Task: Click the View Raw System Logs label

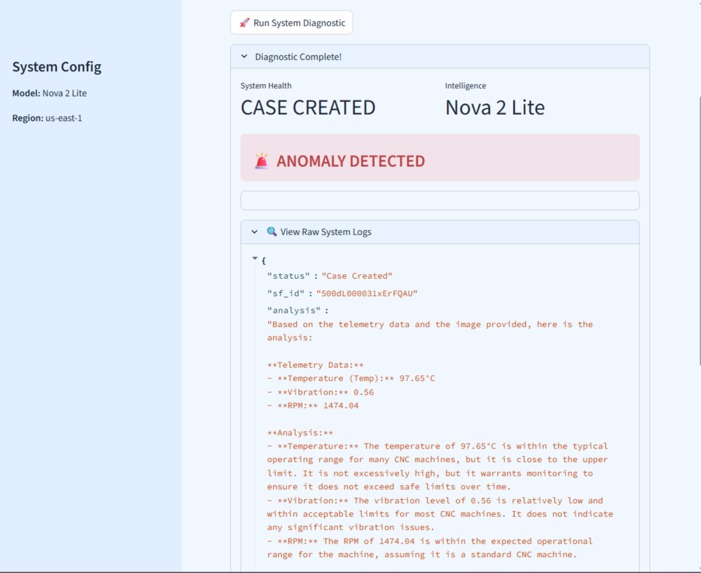Action: tap(326, 232)
